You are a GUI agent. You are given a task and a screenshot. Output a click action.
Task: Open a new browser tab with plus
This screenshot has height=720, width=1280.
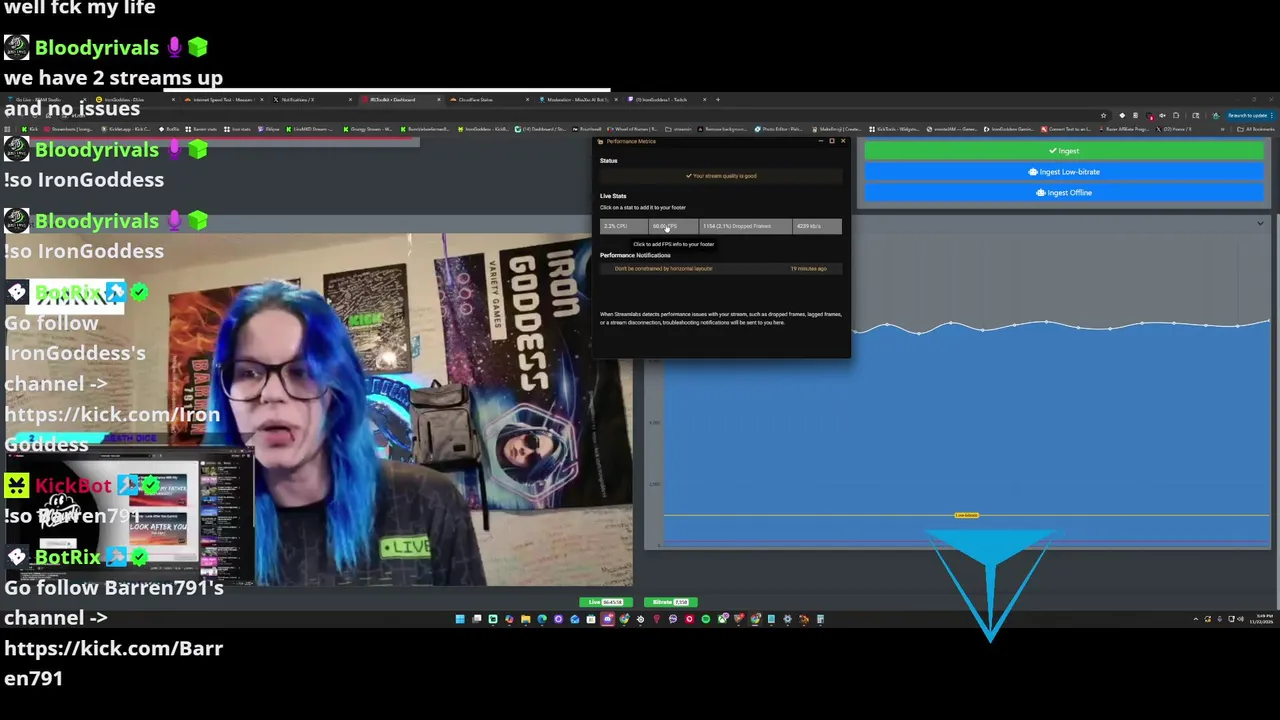tap(717, 100)
